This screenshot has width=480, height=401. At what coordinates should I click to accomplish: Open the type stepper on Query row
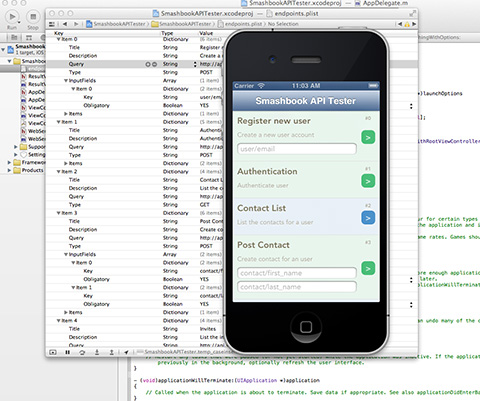pos(195,64)
